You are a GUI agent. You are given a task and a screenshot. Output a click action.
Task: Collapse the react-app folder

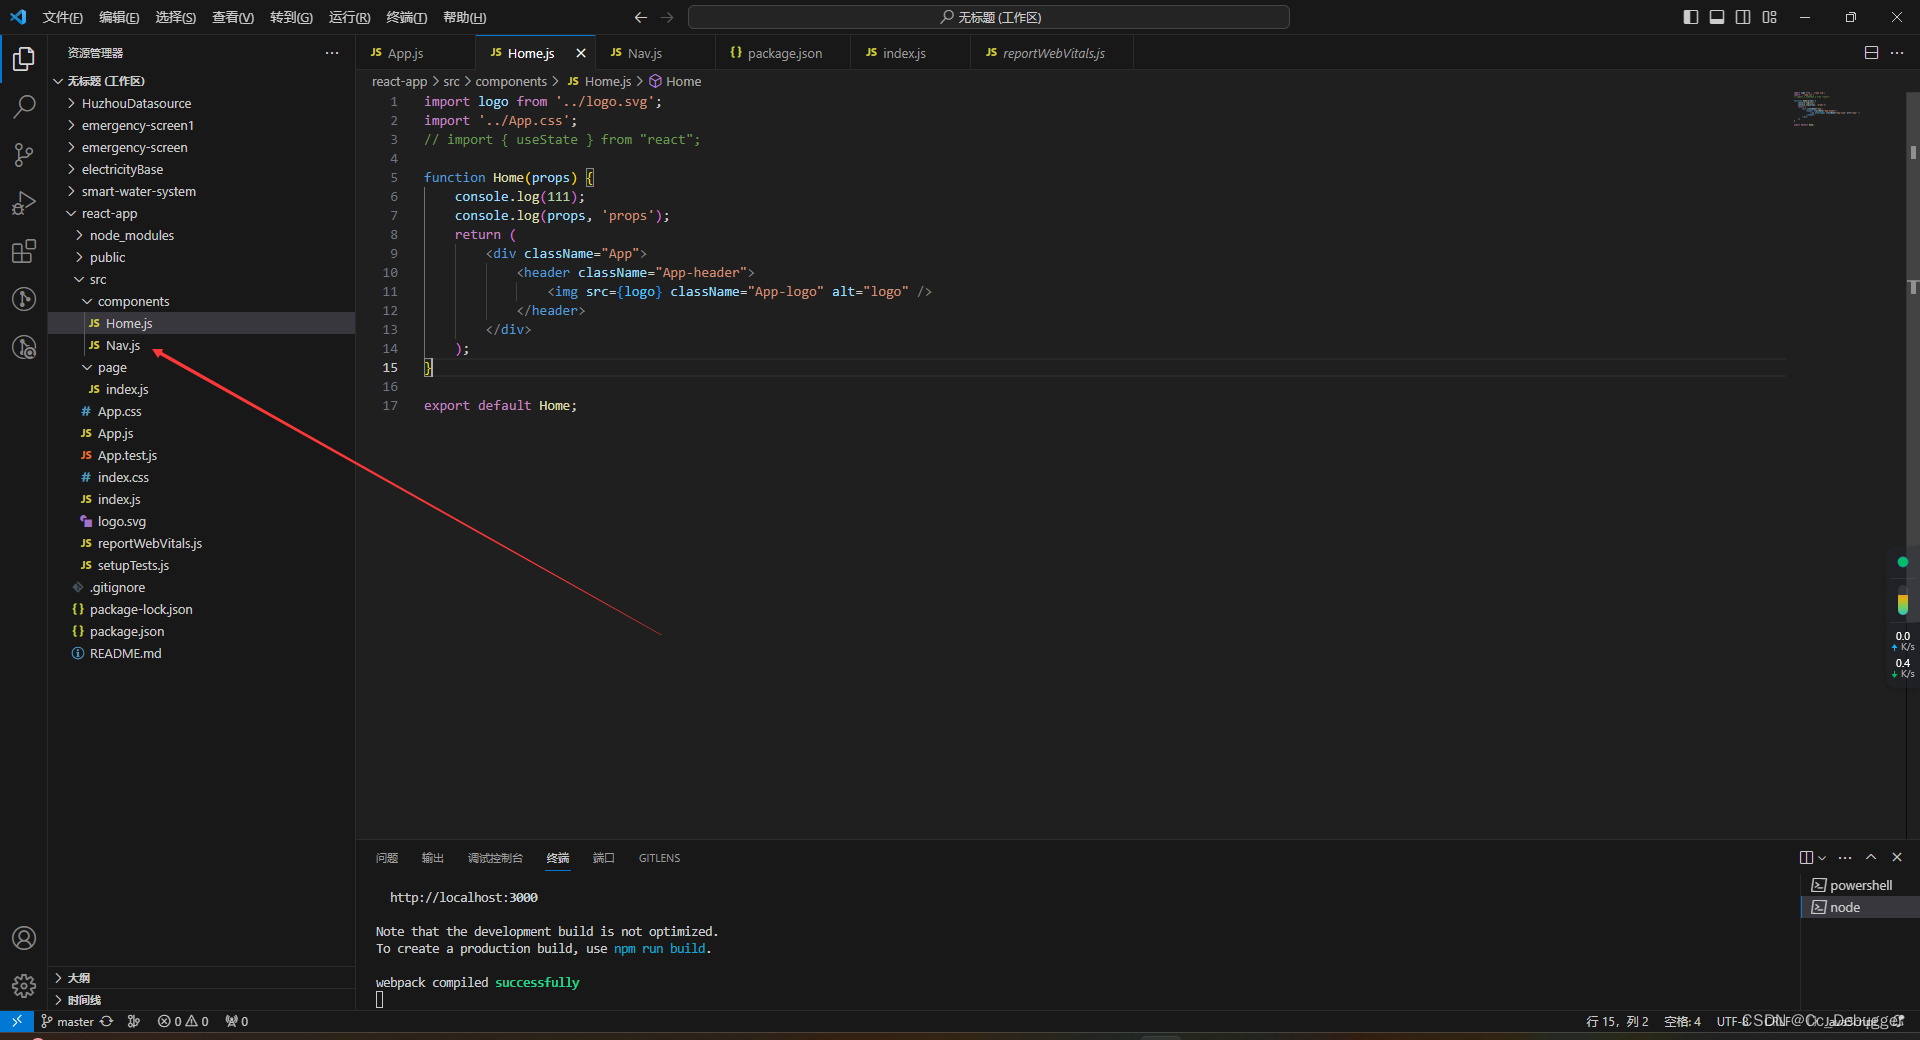click(202, 213)
